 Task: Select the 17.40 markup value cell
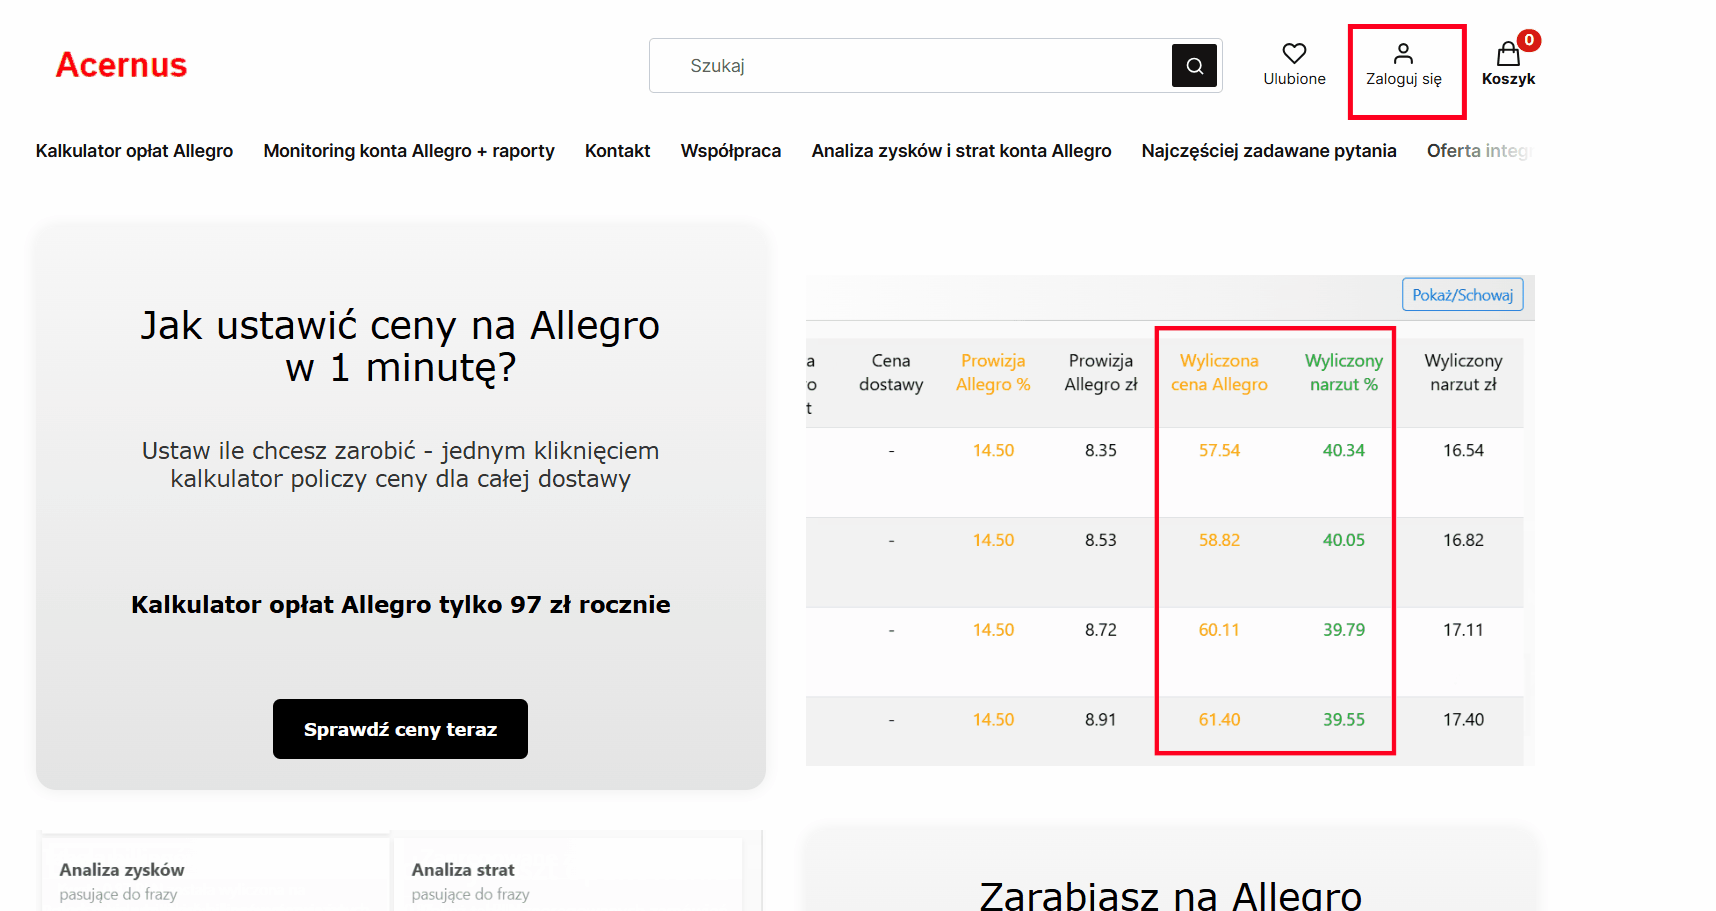[x=1463, y=720]
